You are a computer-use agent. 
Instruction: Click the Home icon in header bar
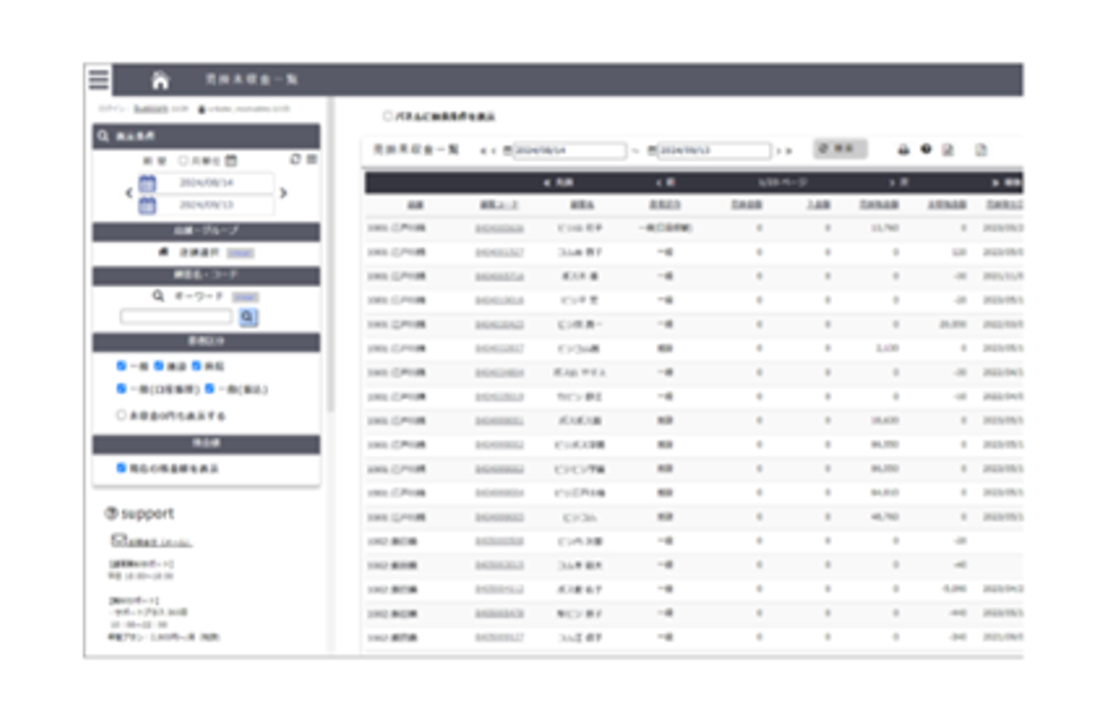[160, 80]
